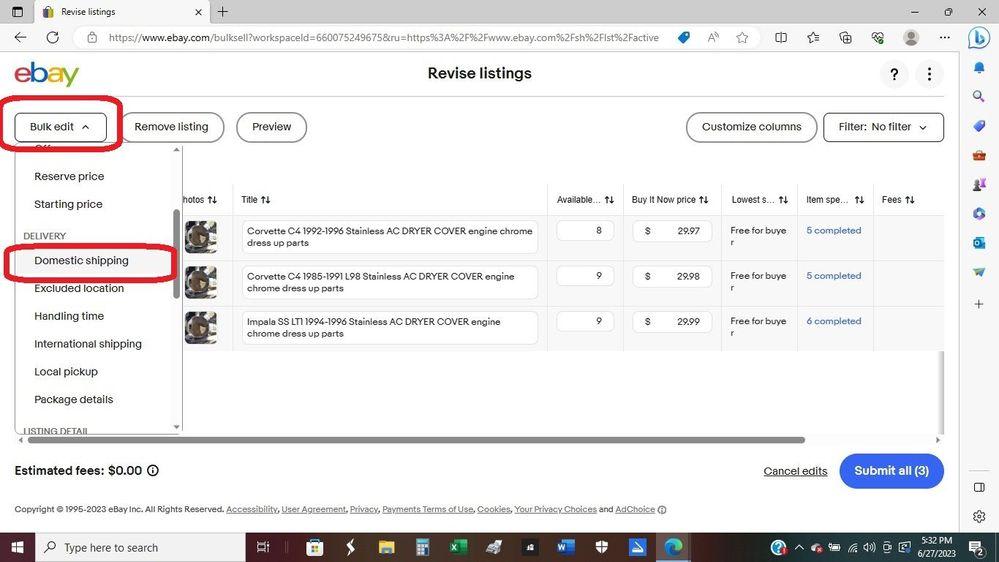Image resolution: width=999 pixels, height=562 pixels.
Task: Click the estimated fees info icon
Action: (x=153, y=470)
